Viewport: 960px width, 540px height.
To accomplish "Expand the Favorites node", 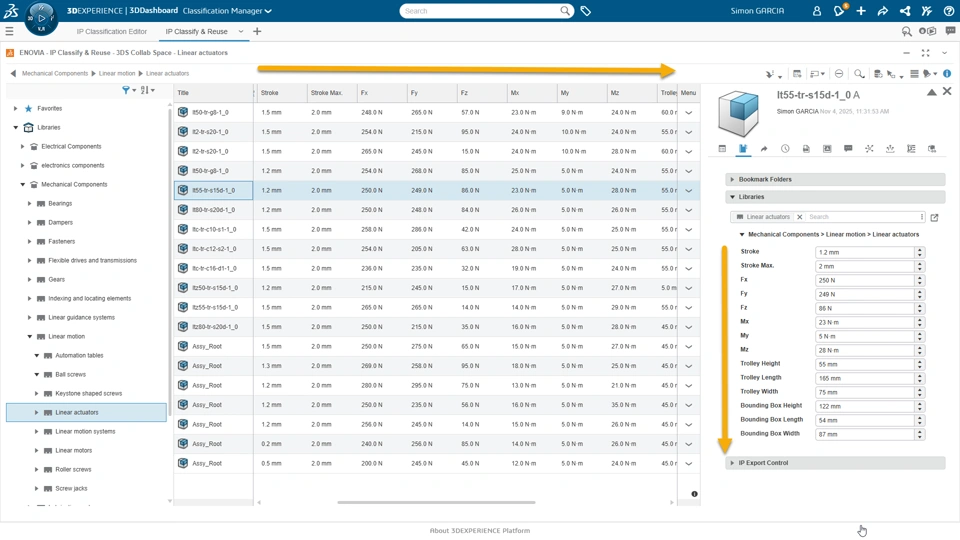I will tap(15, 108).
